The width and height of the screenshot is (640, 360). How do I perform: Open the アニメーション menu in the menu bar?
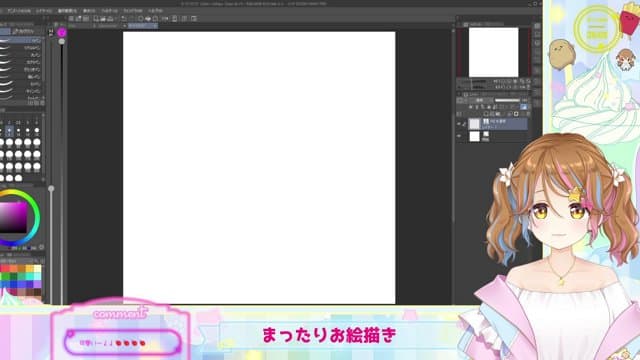pyautogui.click(x=19, y=11)
